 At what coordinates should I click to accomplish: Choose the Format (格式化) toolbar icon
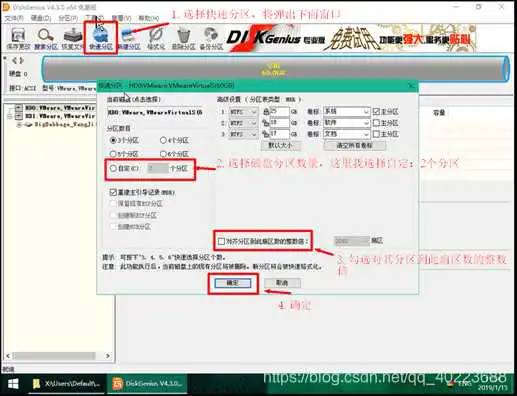[156, 39]
